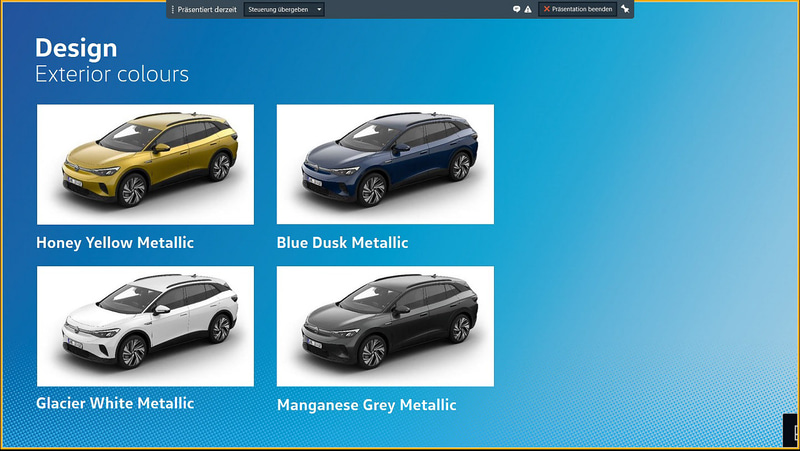The image size is (800, 451).
Task: Select the Blue Dusk Metallic car image
Action: [385, 164]
